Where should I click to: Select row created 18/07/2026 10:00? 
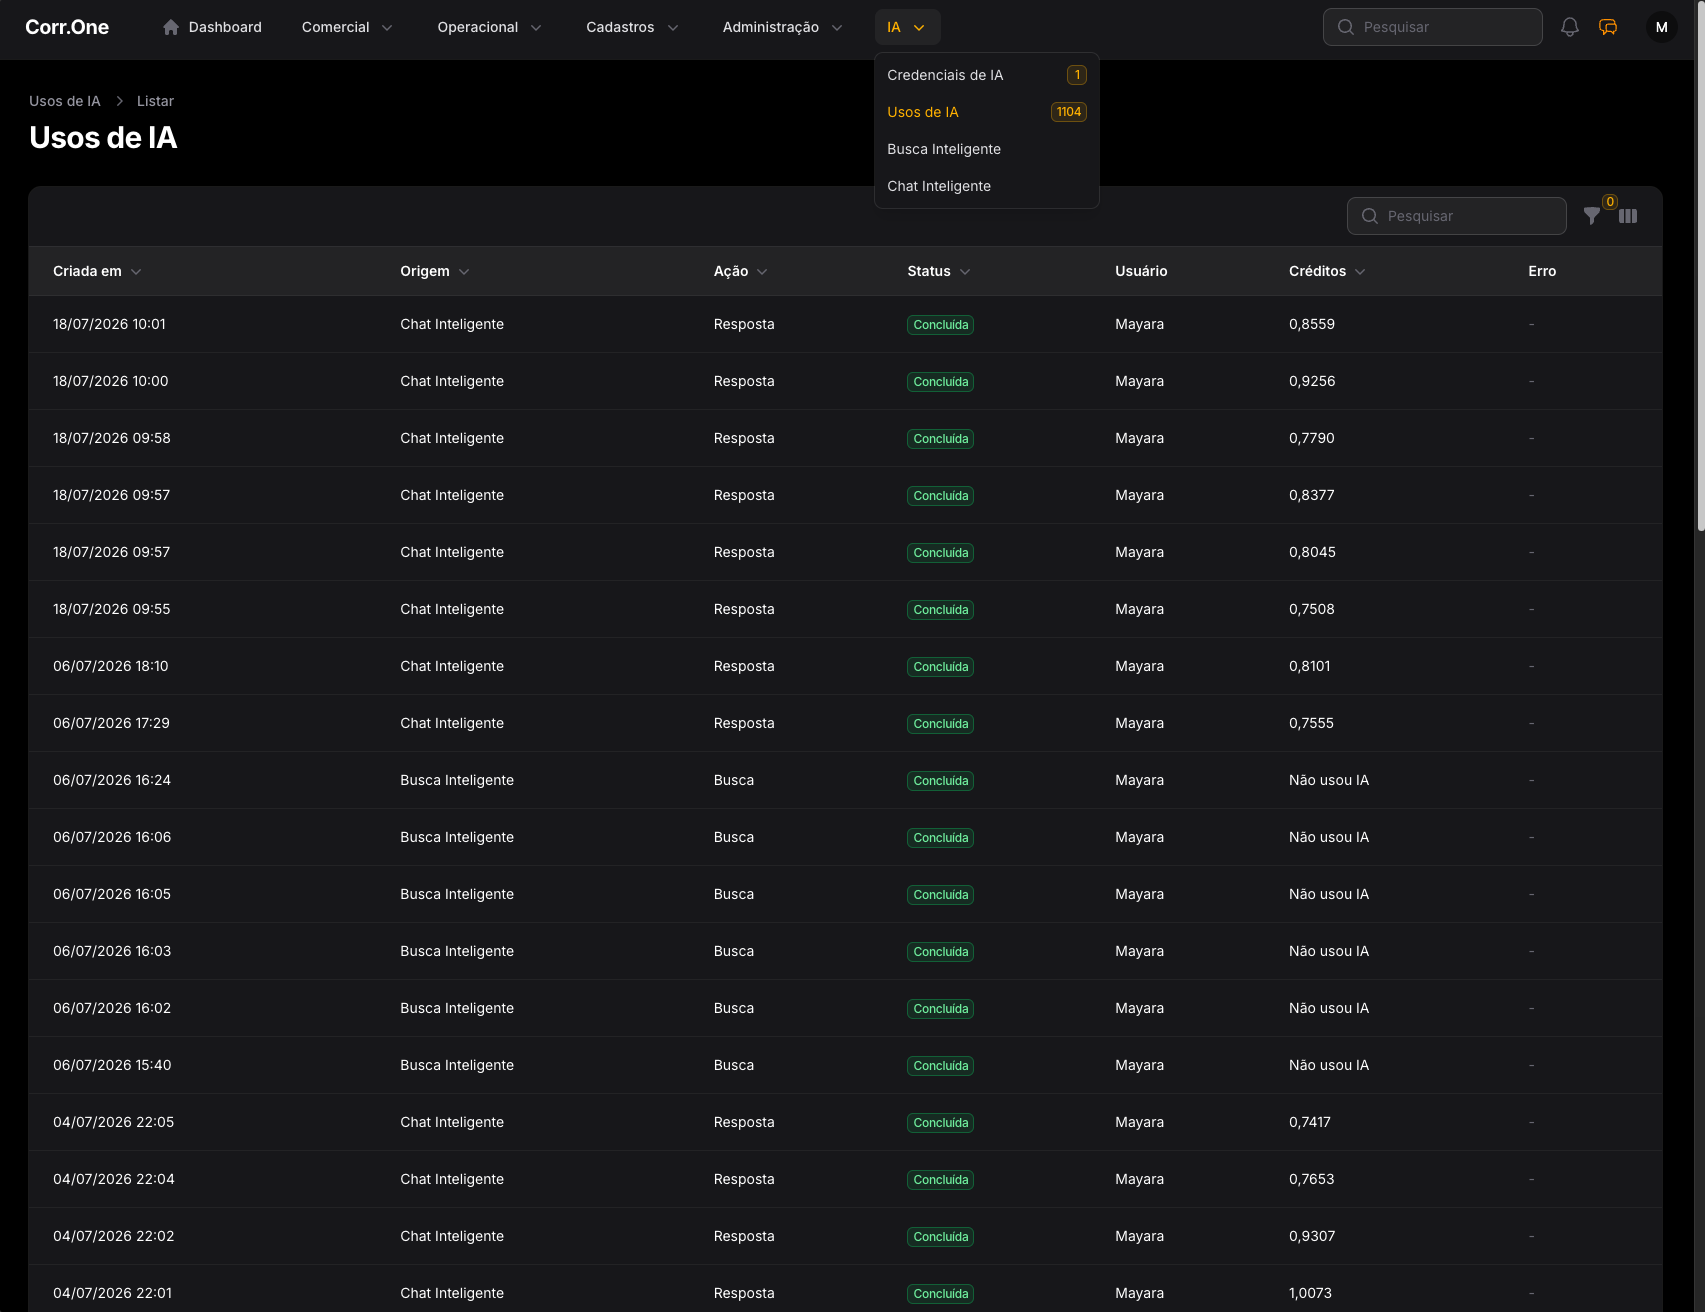click(845, 381)
